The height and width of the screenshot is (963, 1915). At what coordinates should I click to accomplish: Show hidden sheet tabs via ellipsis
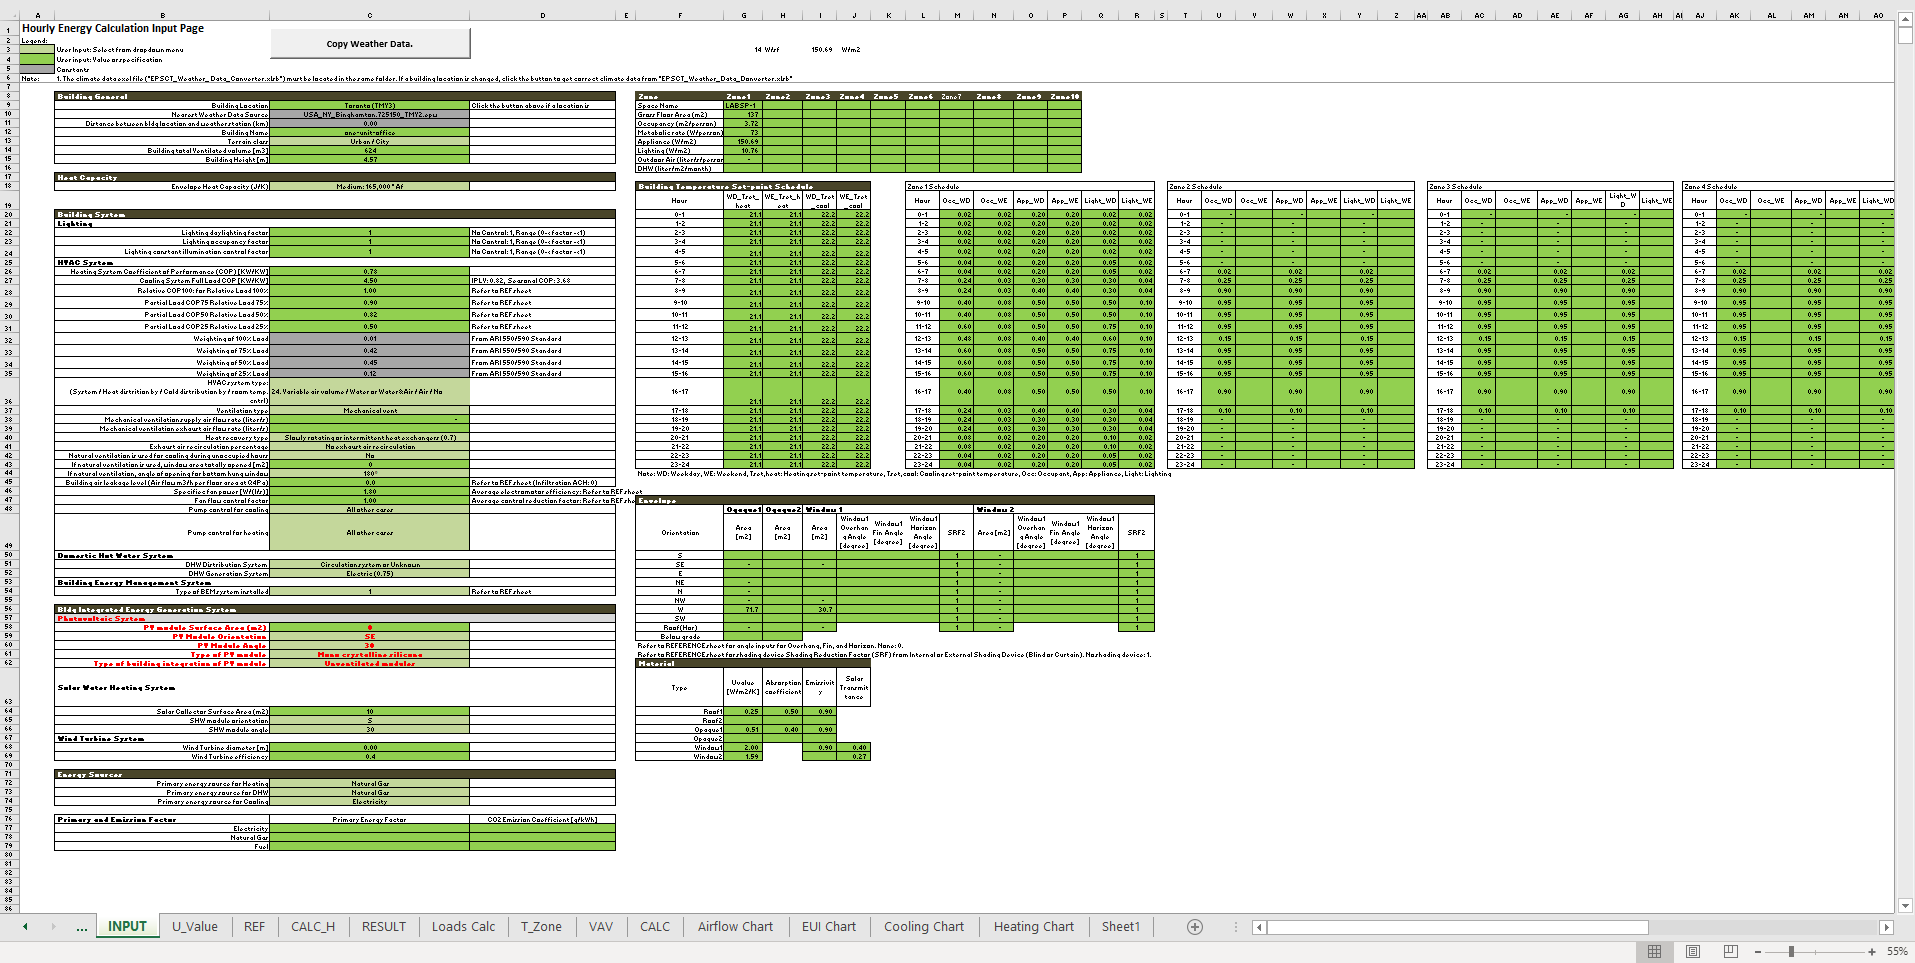tap(81, 927)
